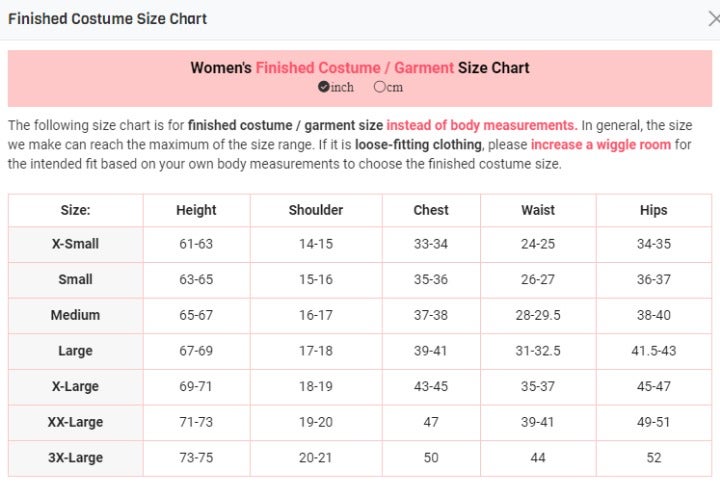
Task: Click the Small size row label
Action: pyautogui.click(x=75, y=279)
